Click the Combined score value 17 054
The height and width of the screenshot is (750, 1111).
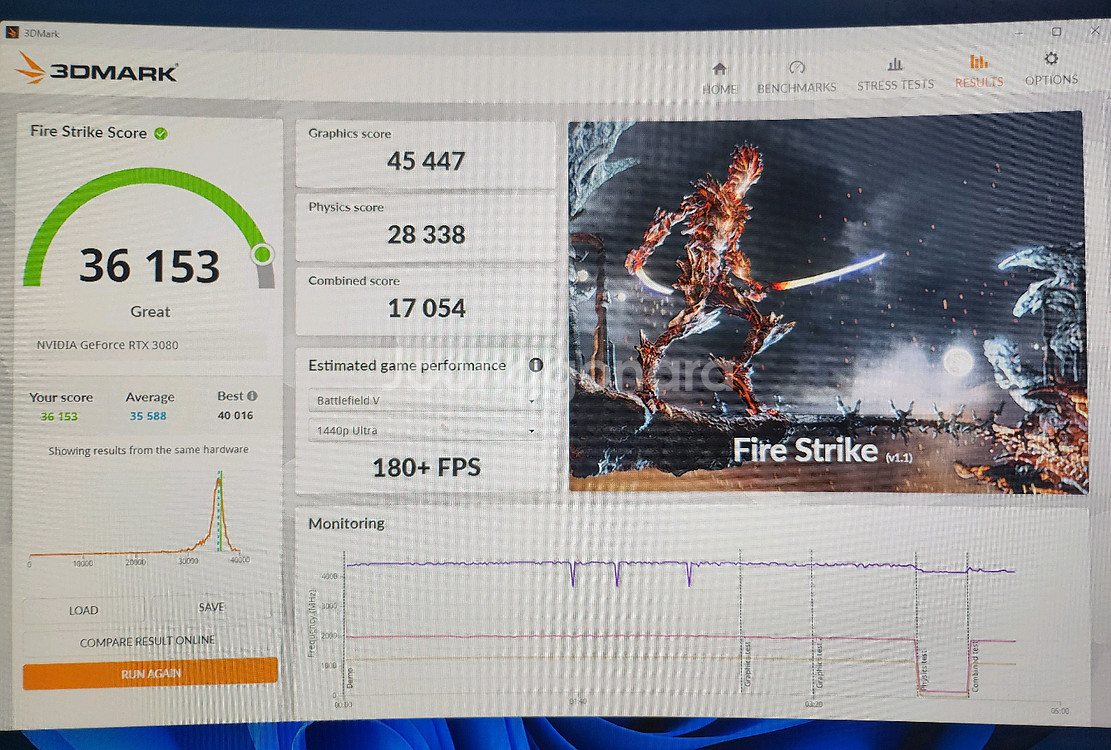tap(427, 308)
